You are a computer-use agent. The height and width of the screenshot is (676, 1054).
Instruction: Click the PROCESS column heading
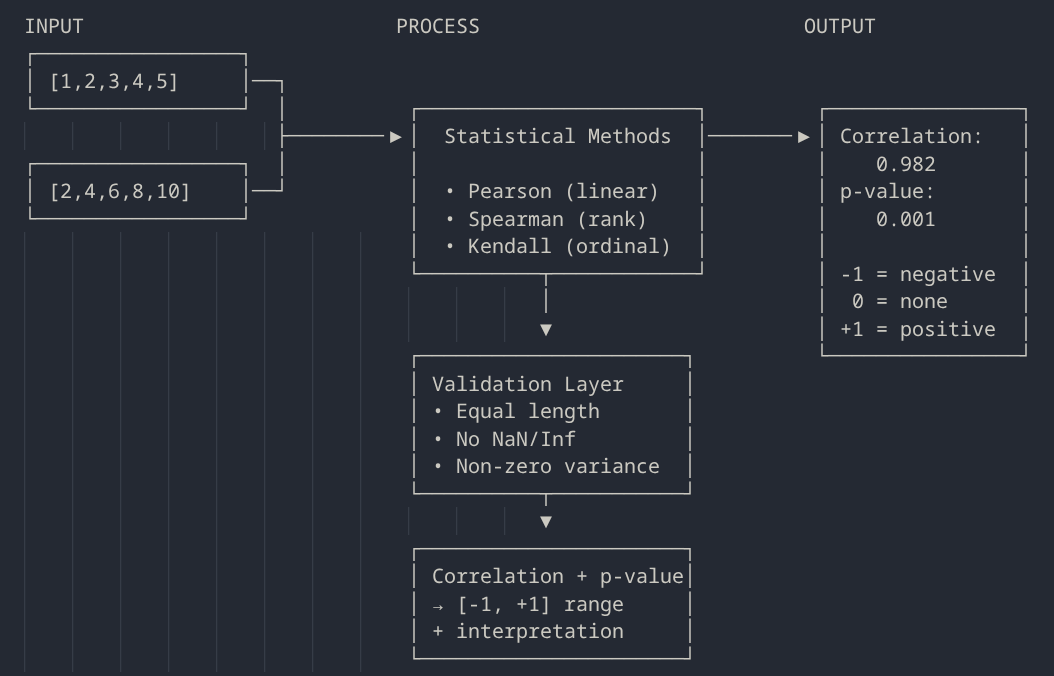point(438,26)
